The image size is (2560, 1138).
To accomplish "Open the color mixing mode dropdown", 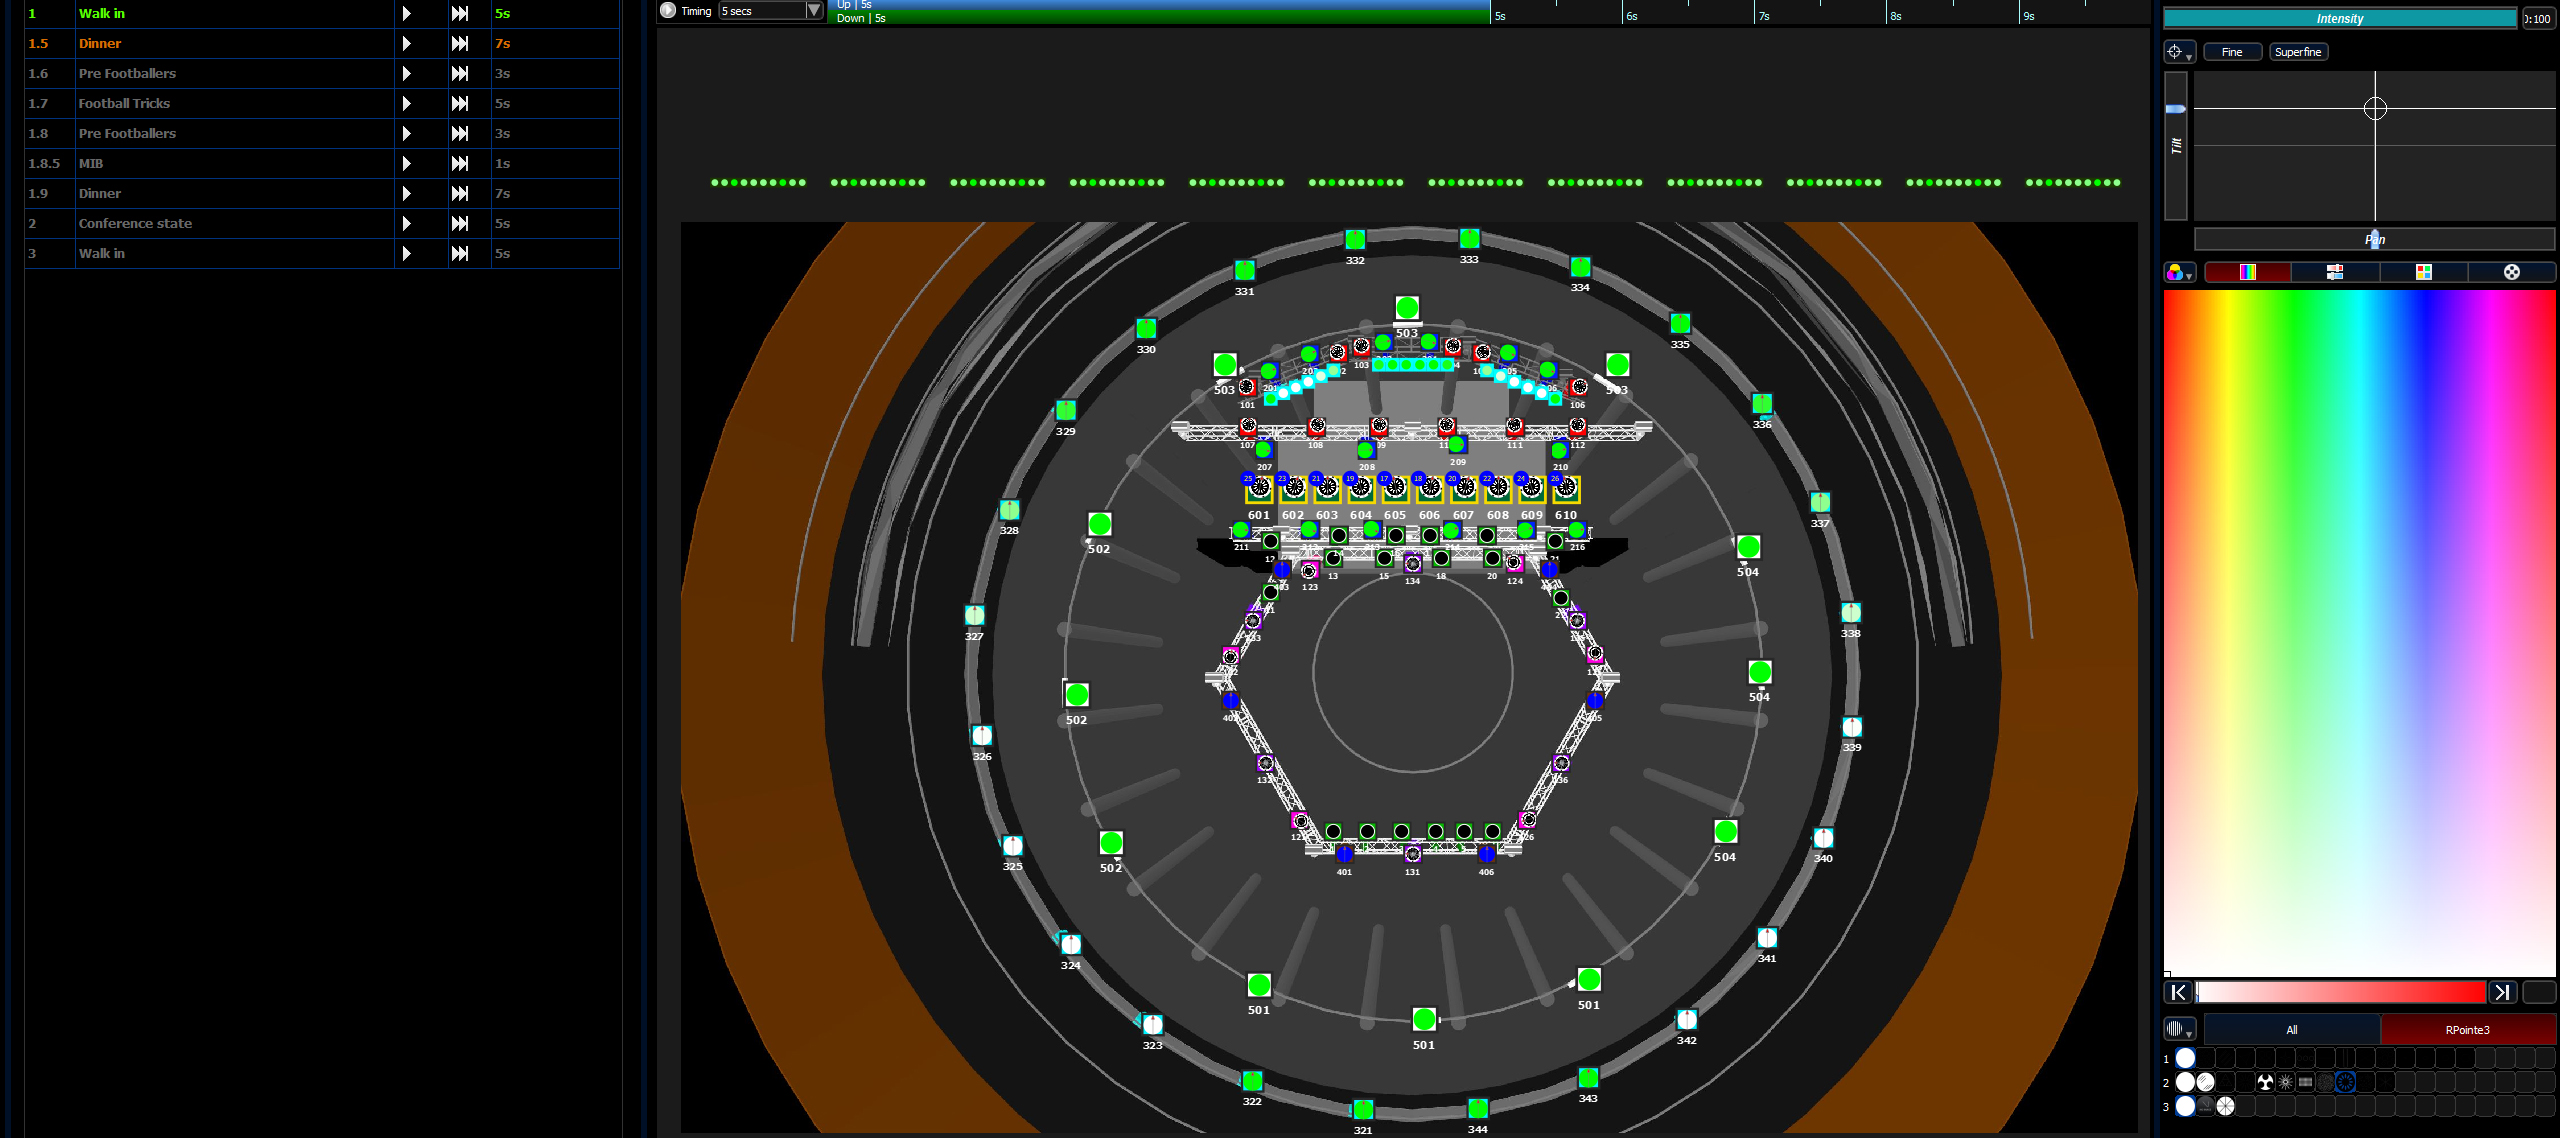I will [x=2179, y=272].
